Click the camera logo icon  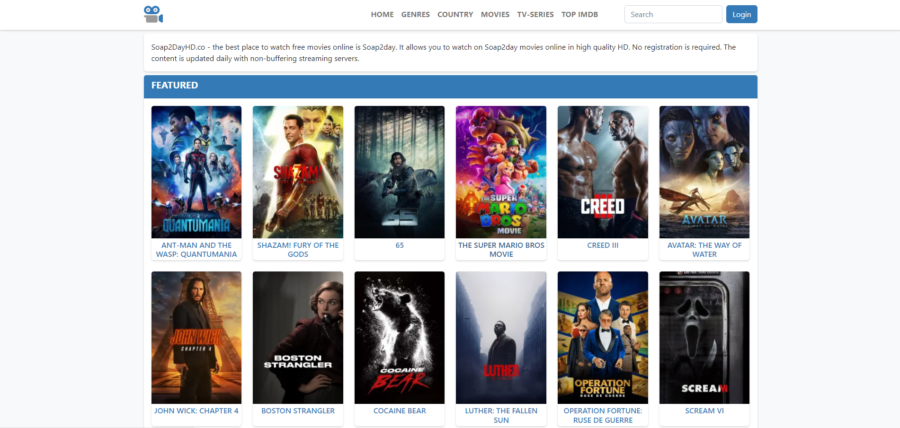pos(153,14)
